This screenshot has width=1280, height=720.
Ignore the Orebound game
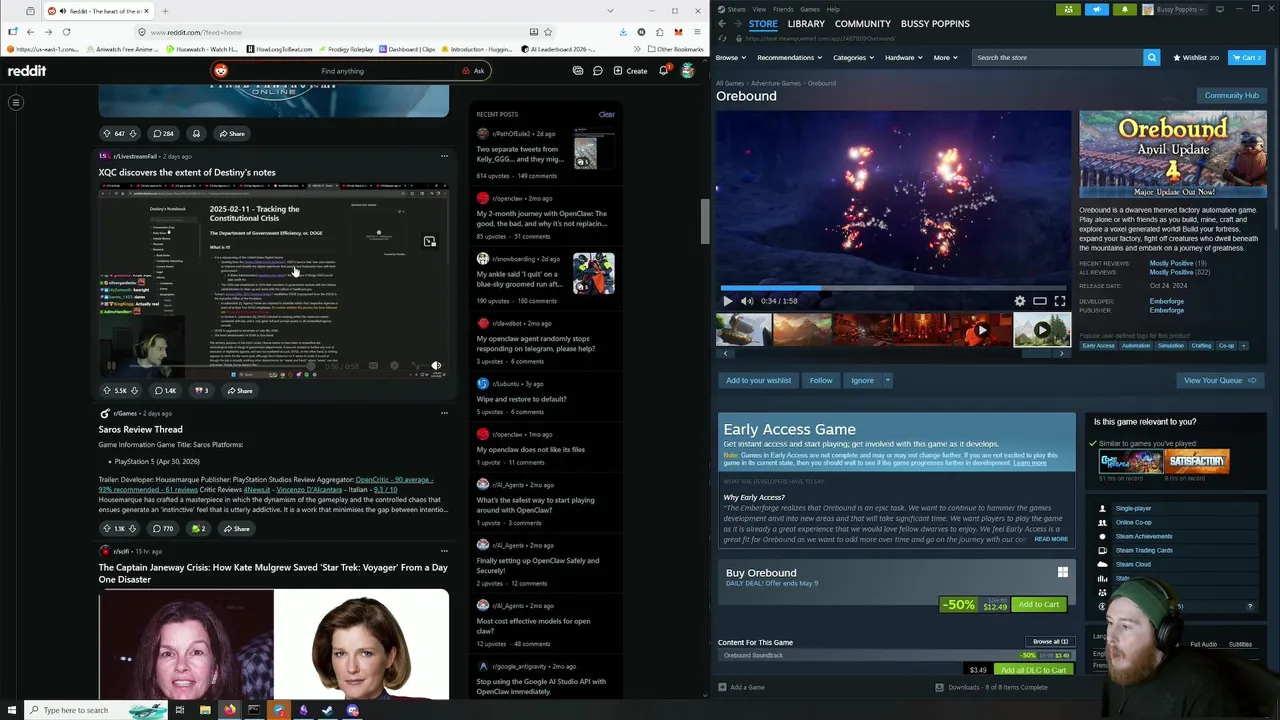(862, 380)
